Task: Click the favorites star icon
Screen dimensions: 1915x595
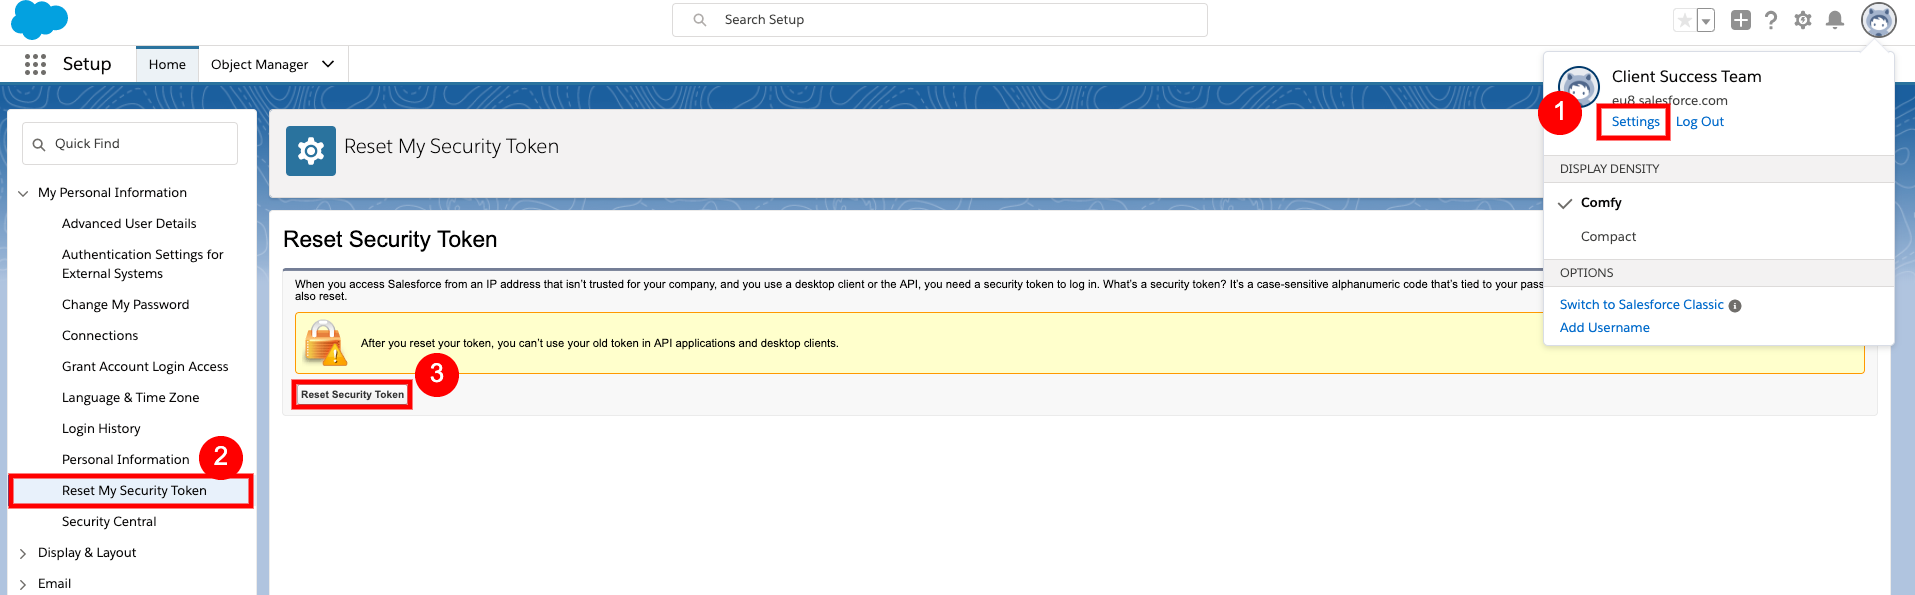Action: point(1685,20)
